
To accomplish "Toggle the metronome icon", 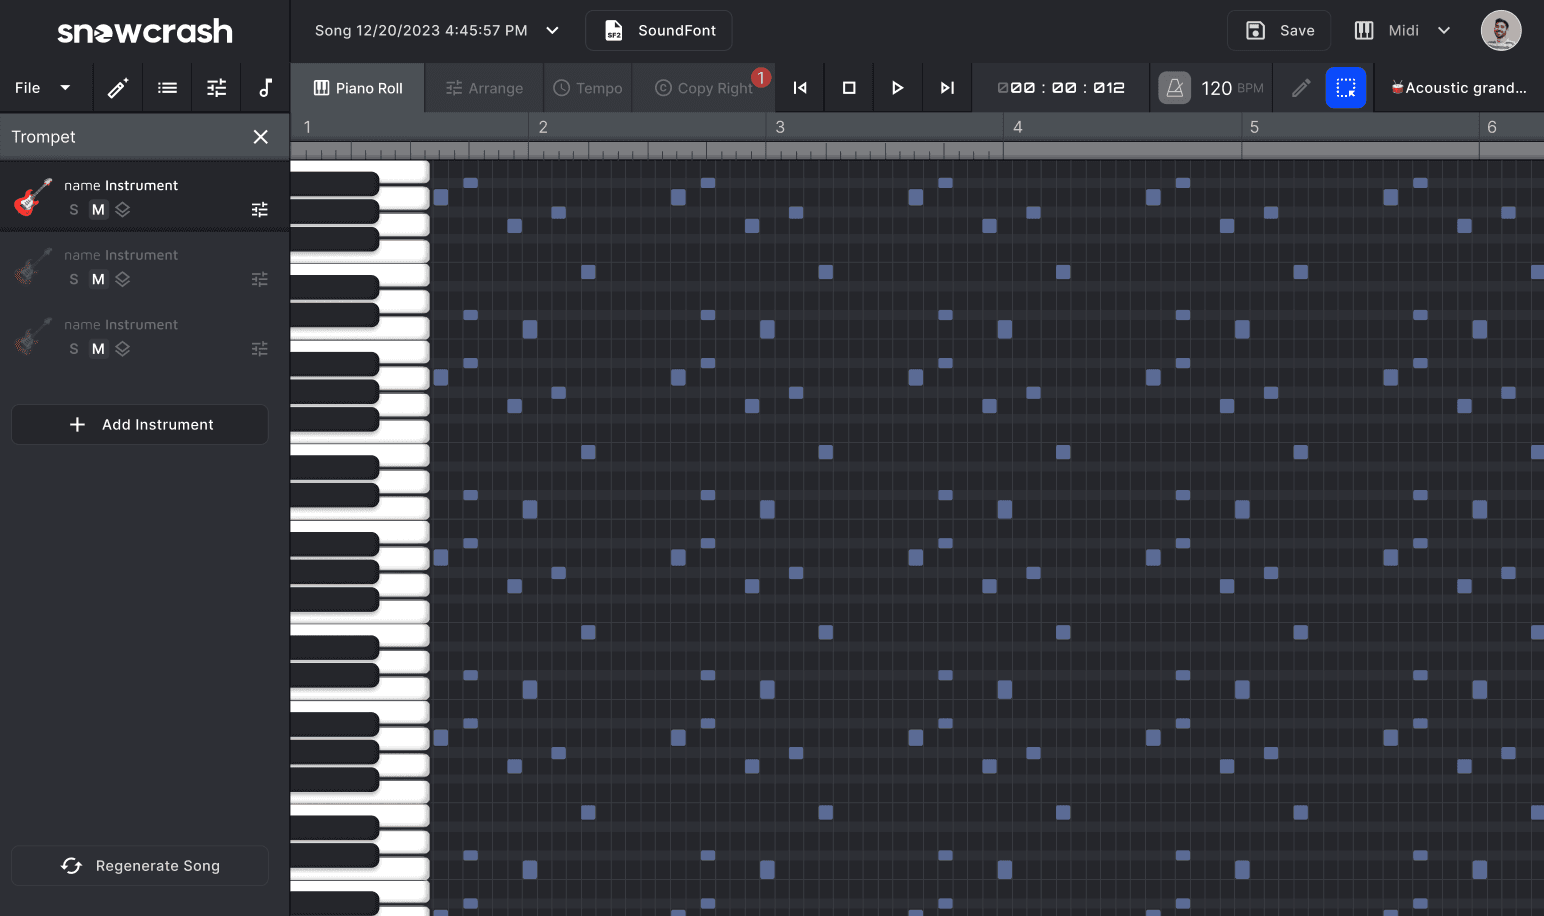I will (x=1175, y=88).
